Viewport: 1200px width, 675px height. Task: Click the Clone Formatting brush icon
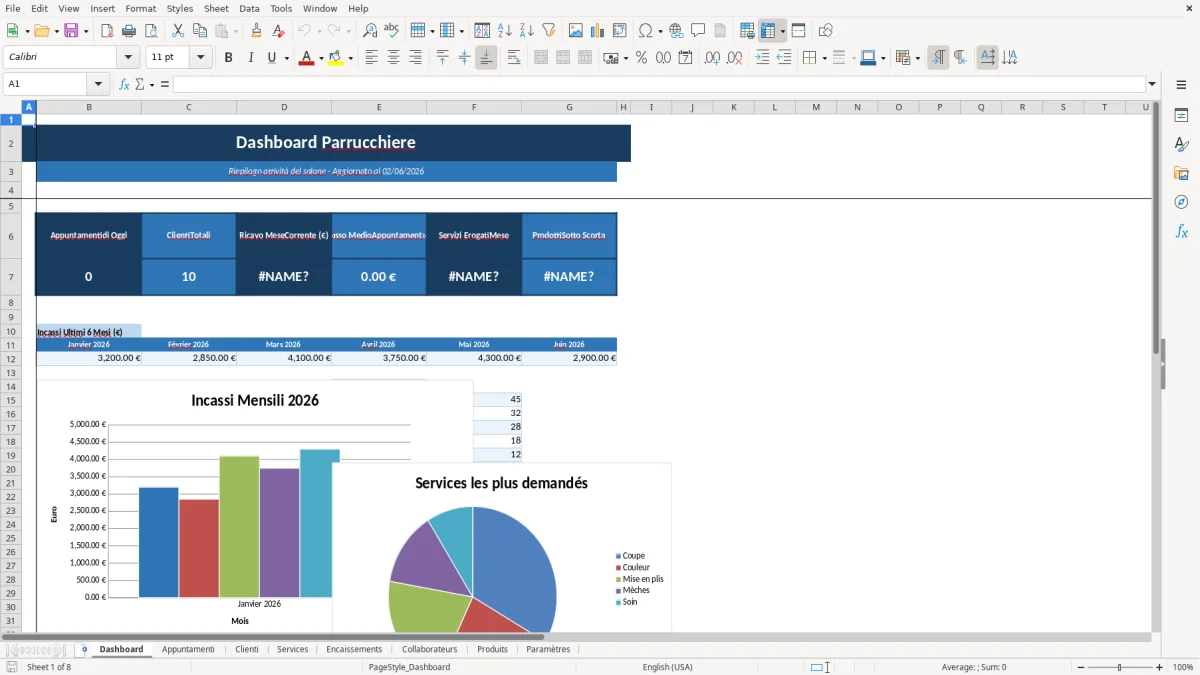[x=257, y=31]
